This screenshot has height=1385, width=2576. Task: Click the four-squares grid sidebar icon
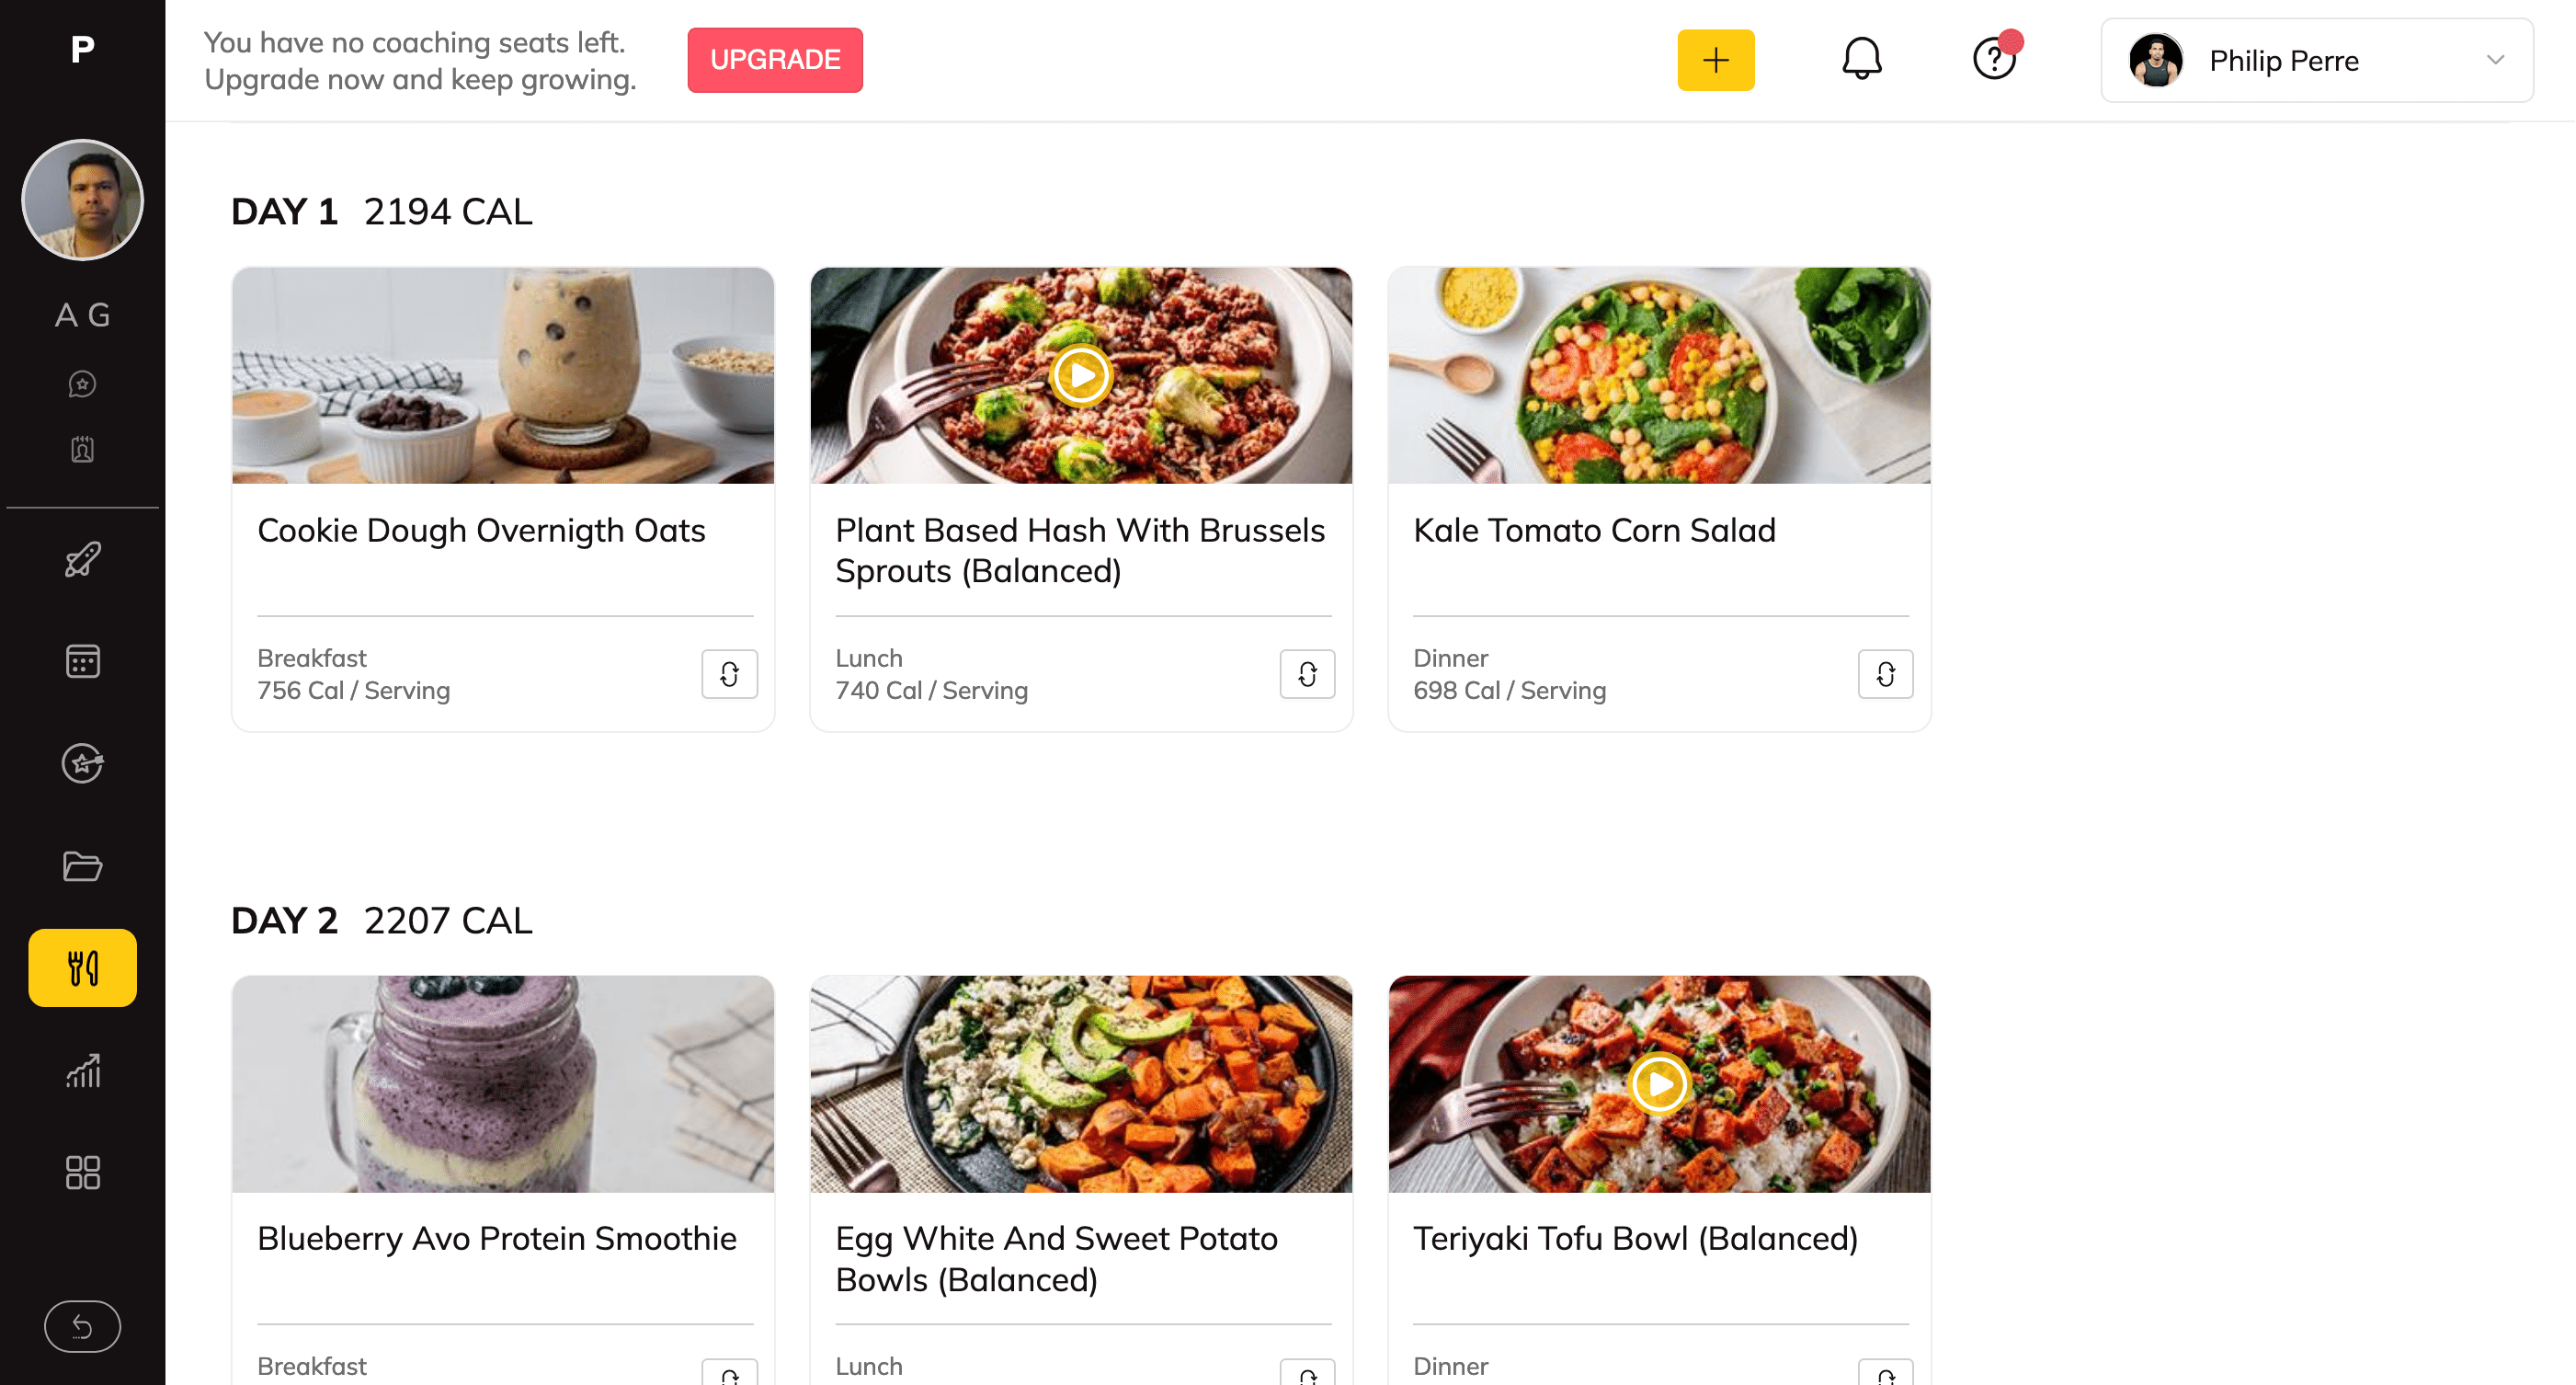point(82,1172)
